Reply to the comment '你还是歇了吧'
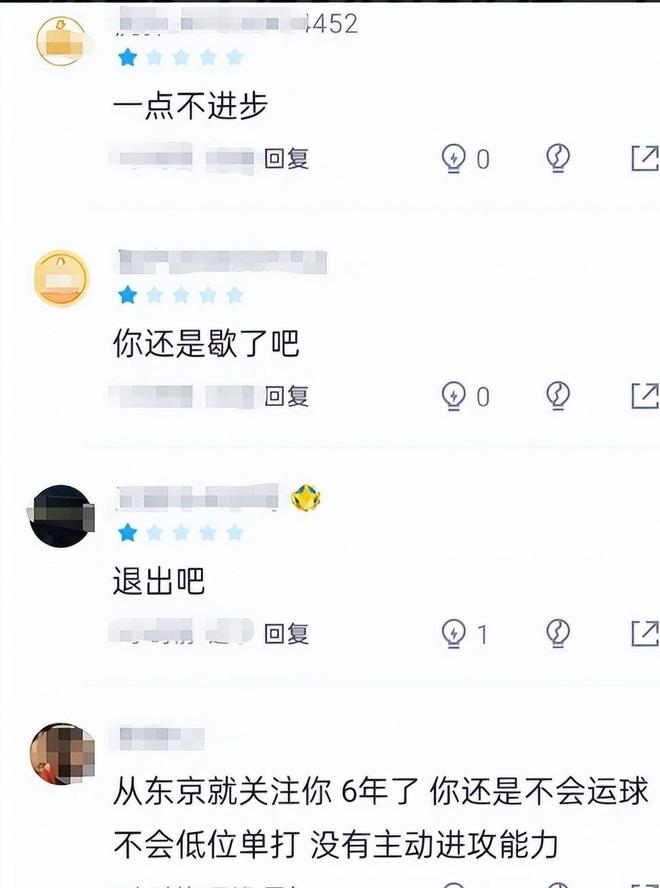 [286, 396]
